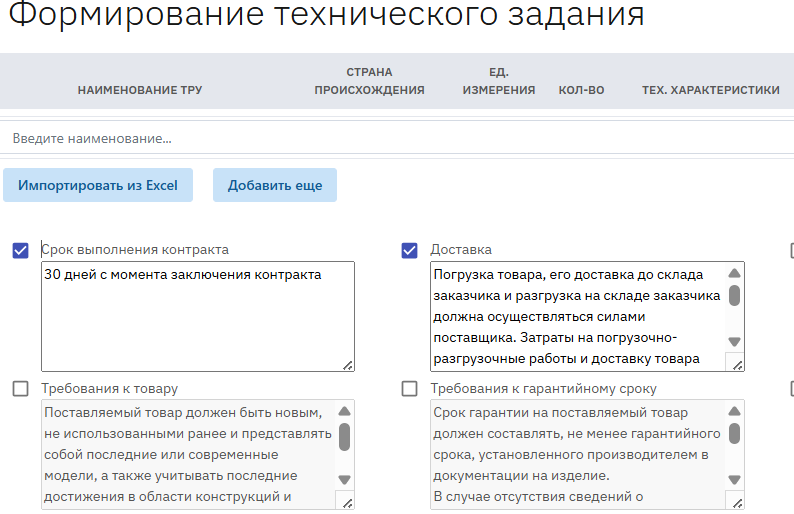Image resolution: width=794 pixels, height=514 pixels.
Task: Grab resize handle of Срок выполнения контракта box
Action: (x=347, y=365)
